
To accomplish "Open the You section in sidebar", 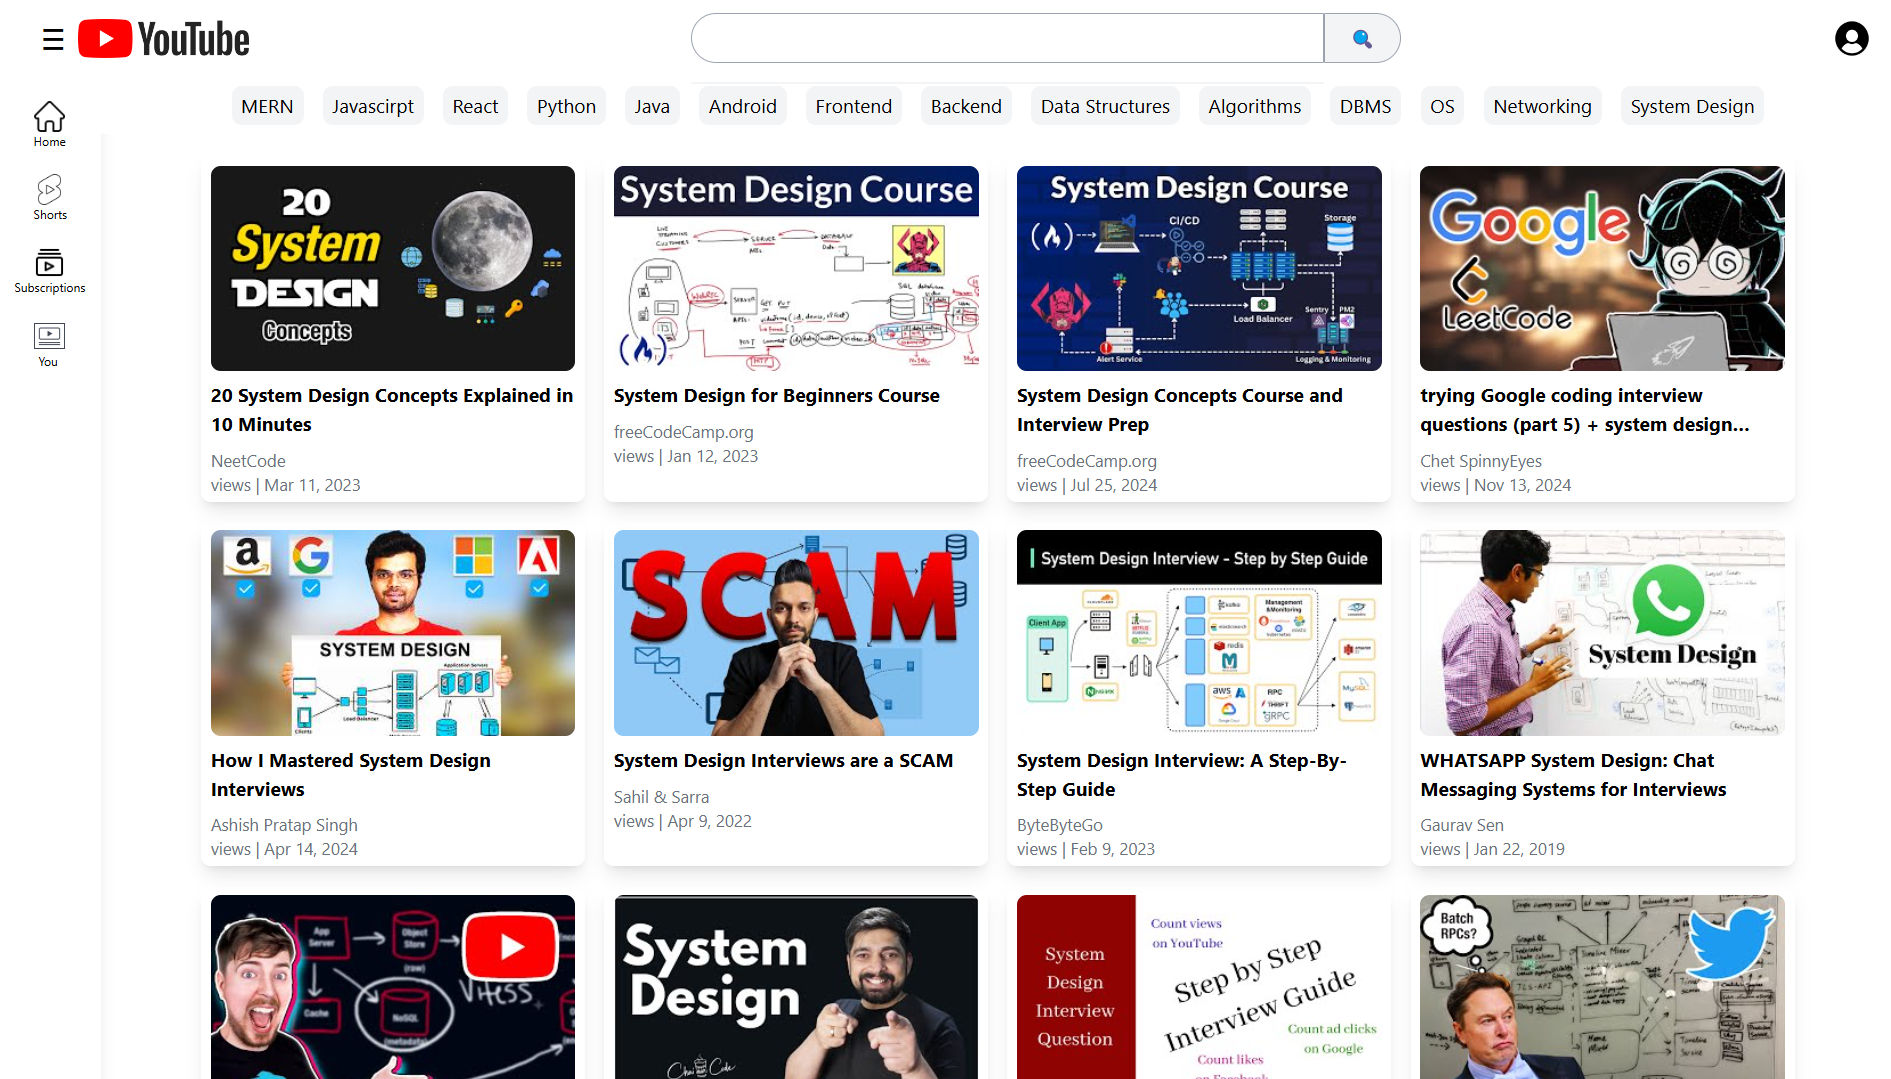I will coord(48,344).
